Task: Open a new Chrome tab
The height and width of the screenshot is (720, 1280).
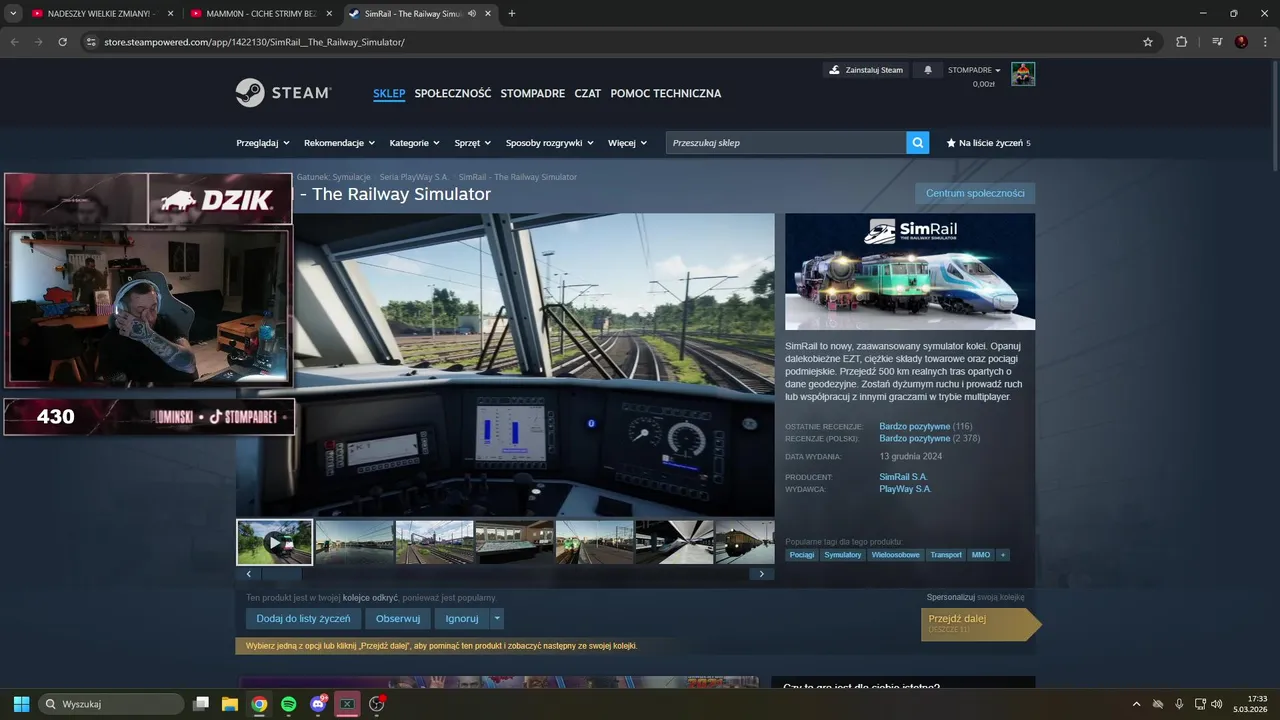Action: pos(512,14)
